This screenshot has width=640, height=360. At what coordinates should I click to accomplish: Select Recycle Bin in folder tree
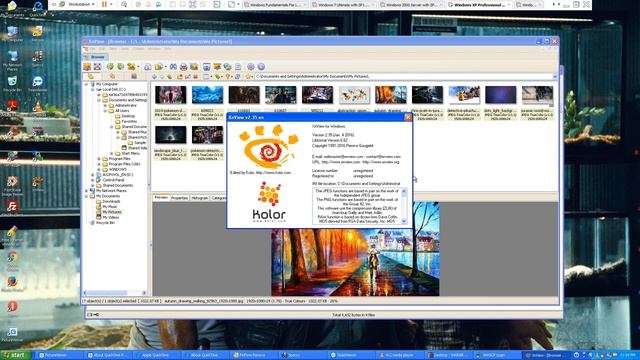[x=105, y=223]
